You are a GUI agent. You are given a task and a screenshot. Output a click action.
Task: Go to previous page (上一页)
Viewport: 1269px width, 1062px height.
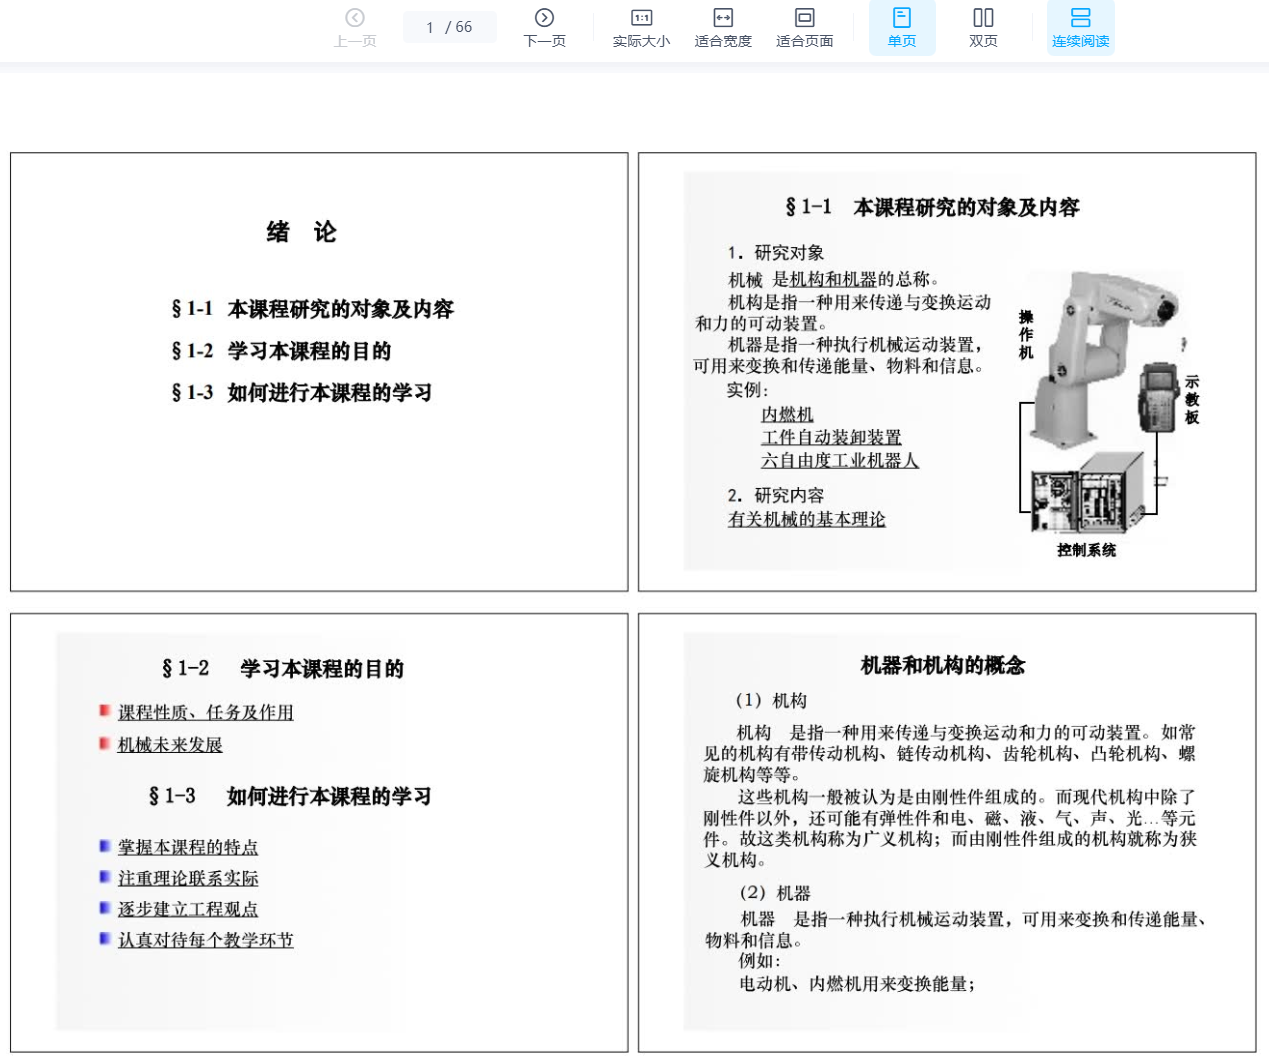[x=355, y=28]
